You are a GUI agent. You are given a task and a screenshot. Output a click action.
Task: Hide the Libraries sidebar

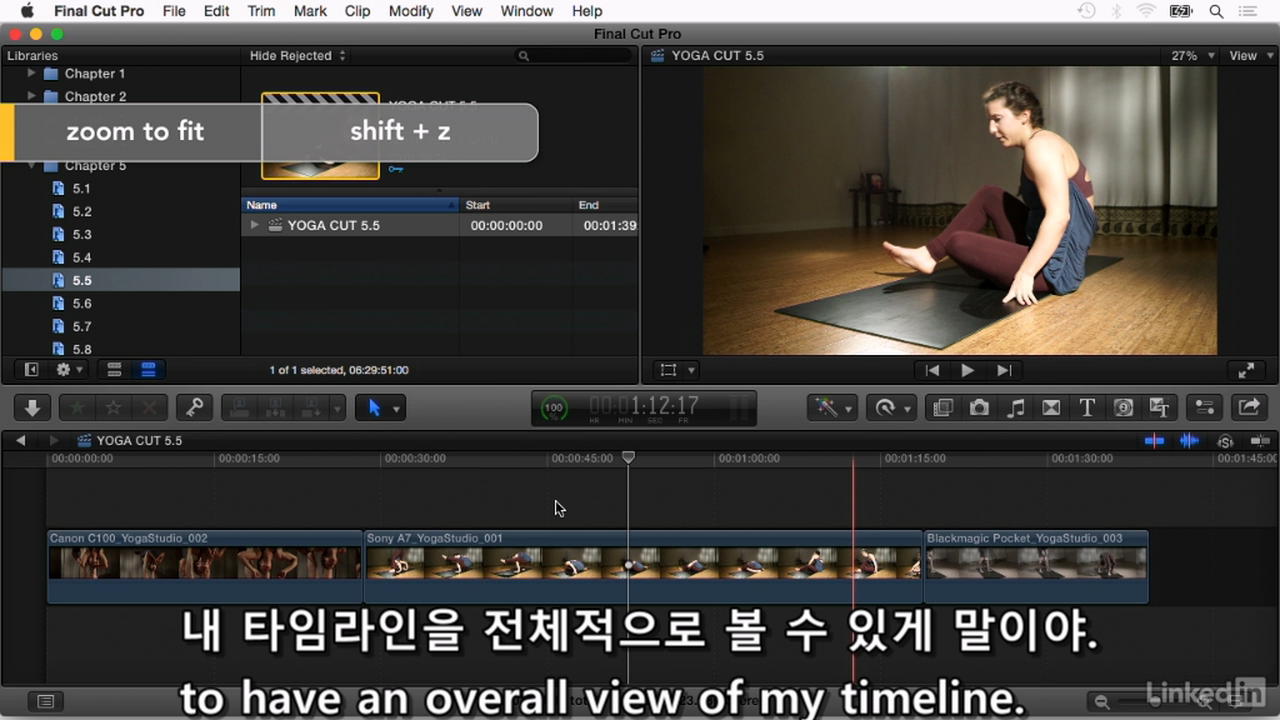click(x=31, y=370)
